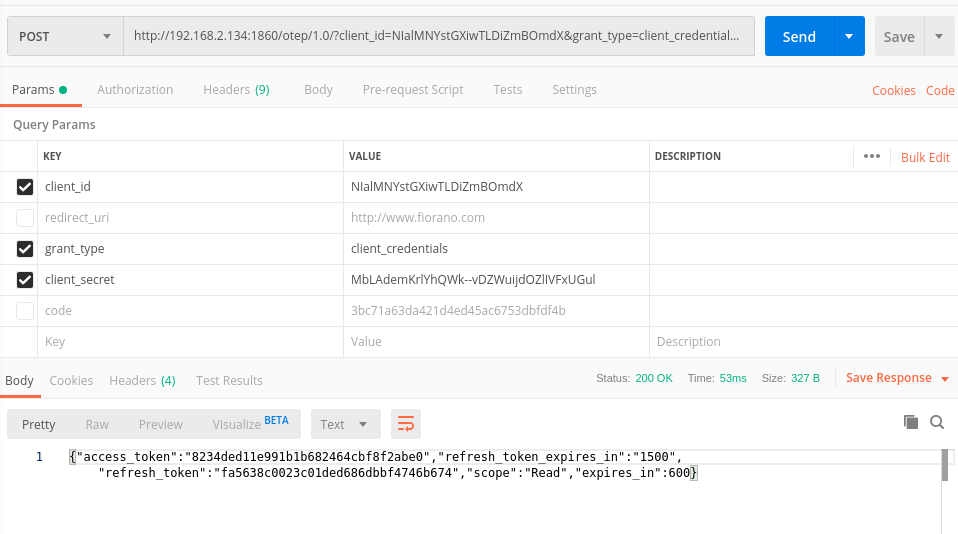Click the response body vertical scrollbar

click(945, 466)
